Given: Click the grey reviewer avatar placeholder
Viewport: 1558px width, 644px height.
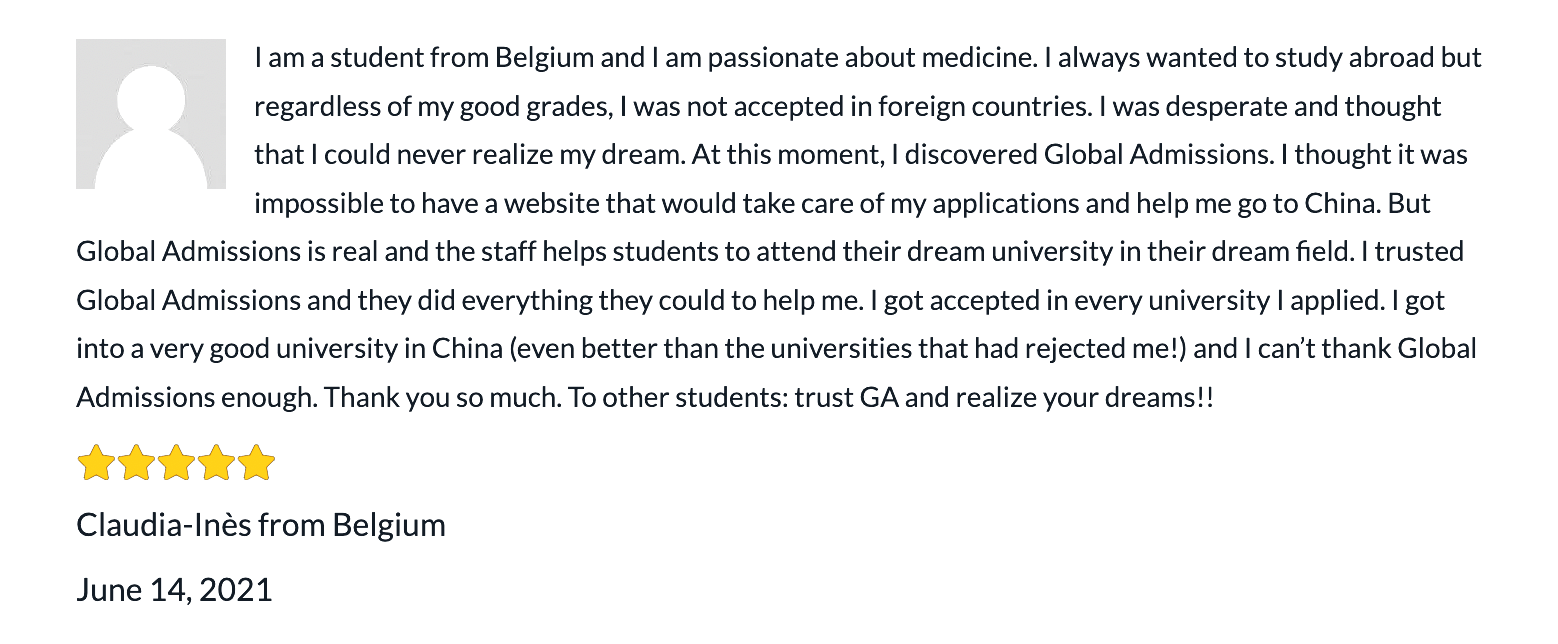Looking at the screenshot, I should (x=151, y=114).
